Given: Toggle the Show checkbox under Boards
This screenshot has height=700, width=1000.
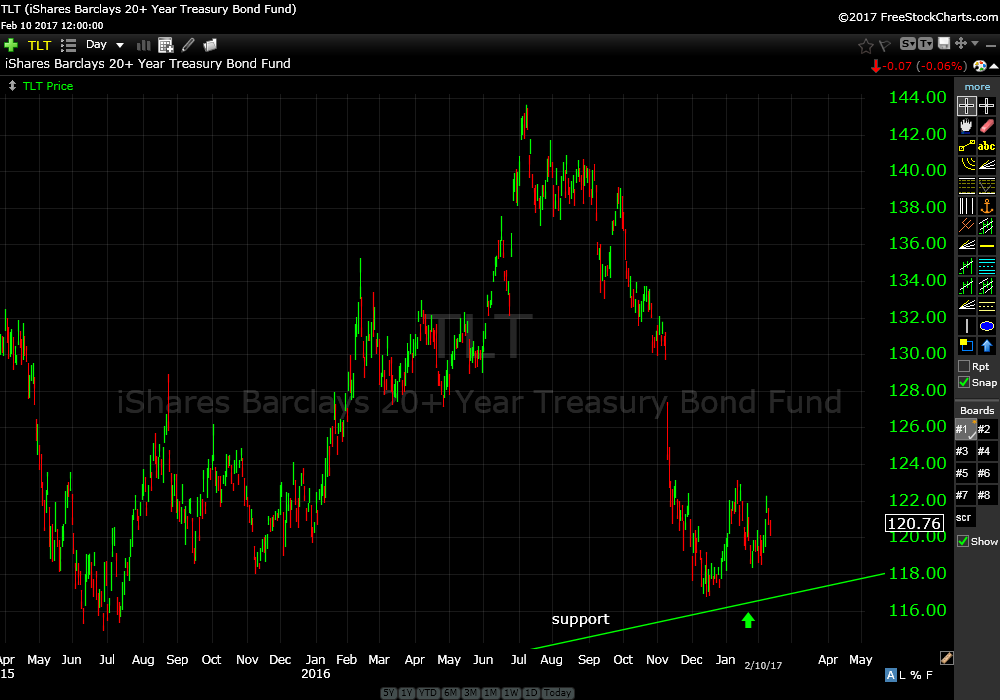Looking at the screenshot, I should tap(964, 541).
